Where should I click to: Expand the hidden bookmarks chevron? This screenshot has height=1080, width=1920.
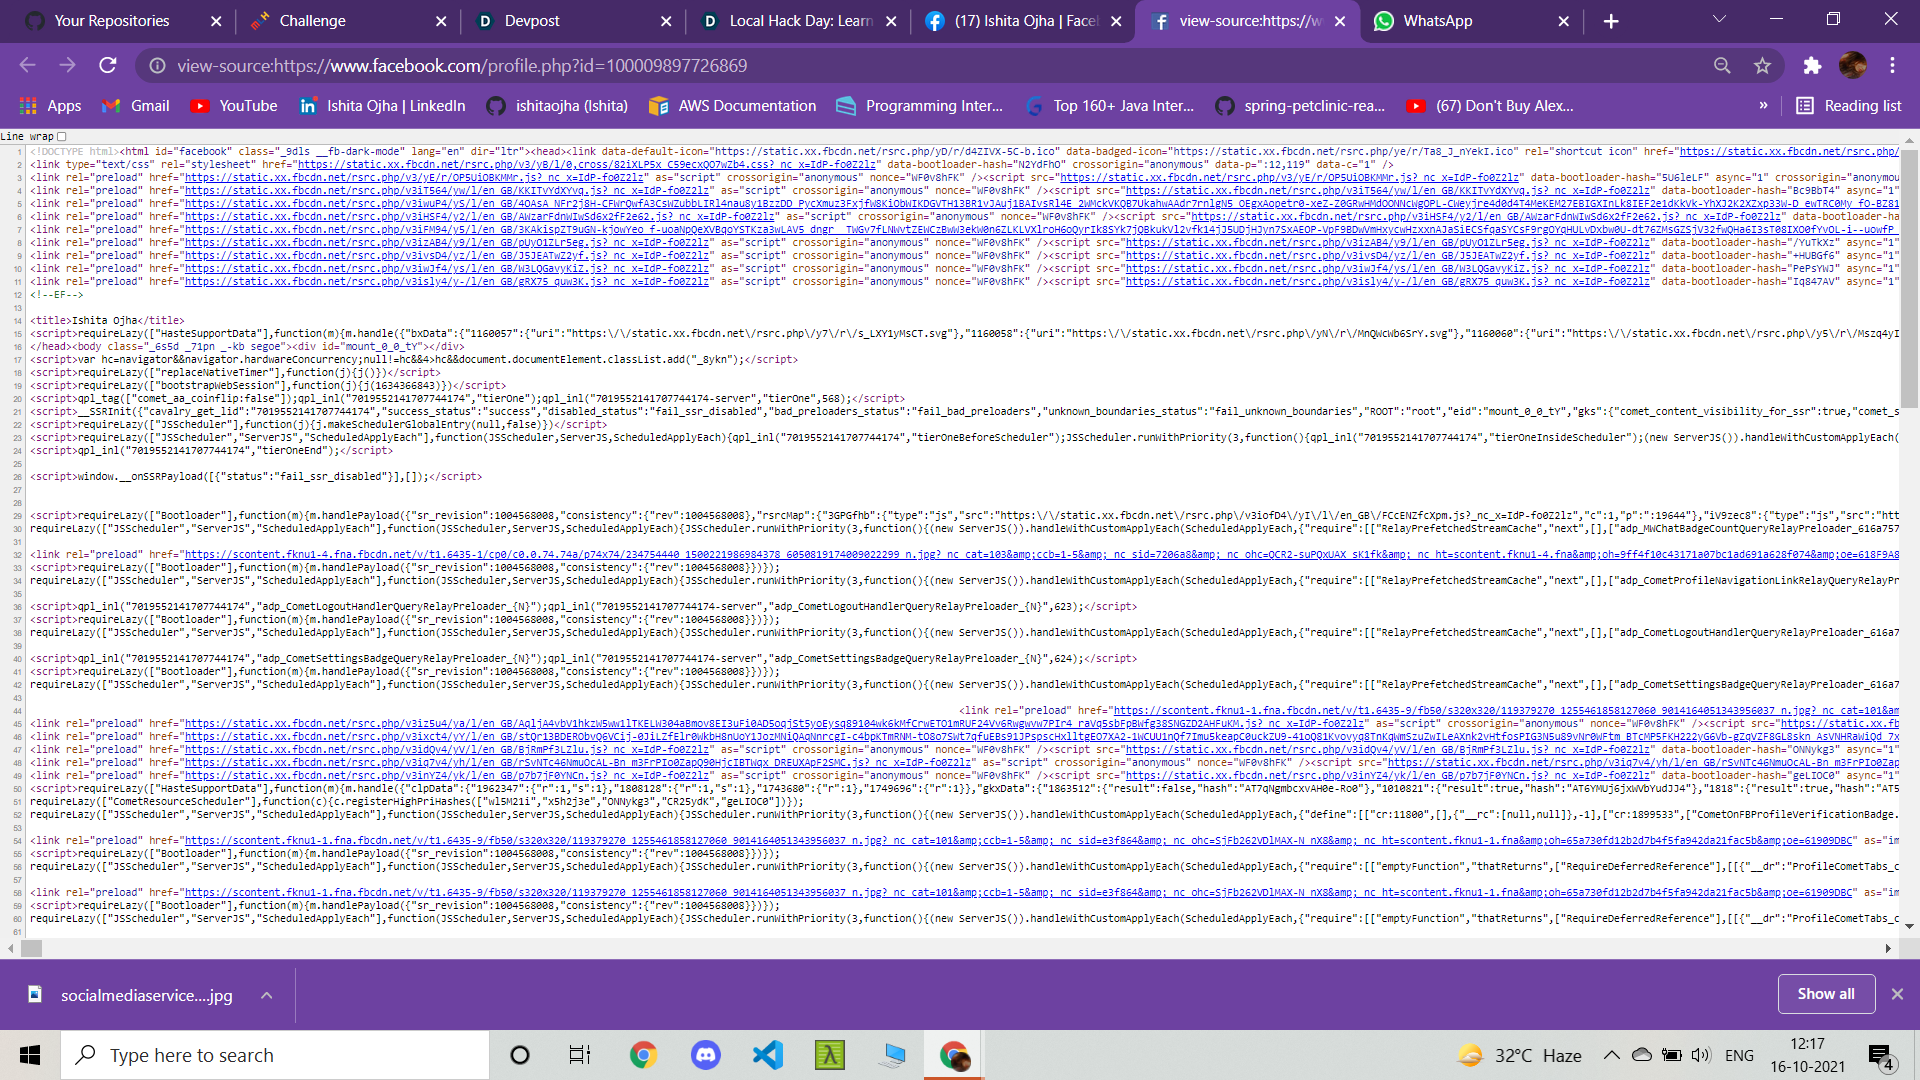click(1763, 106)
